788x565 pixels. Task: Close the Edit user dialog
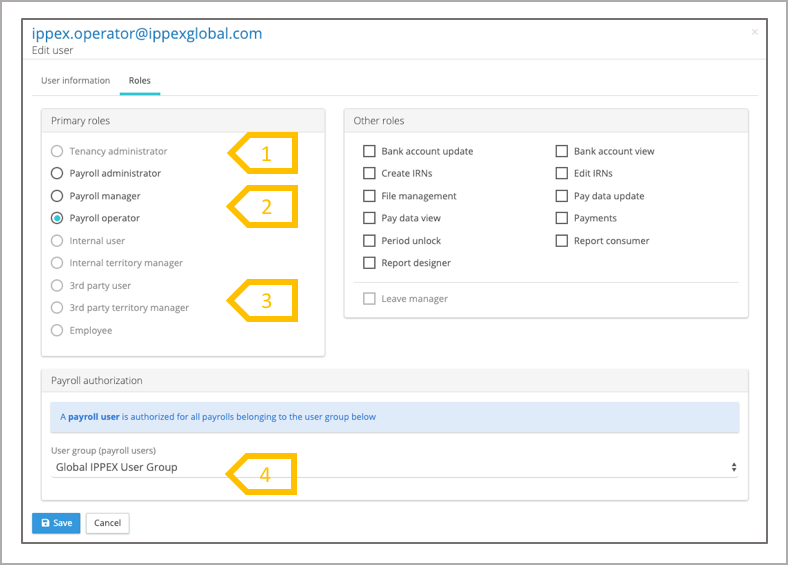click(754, 33)
